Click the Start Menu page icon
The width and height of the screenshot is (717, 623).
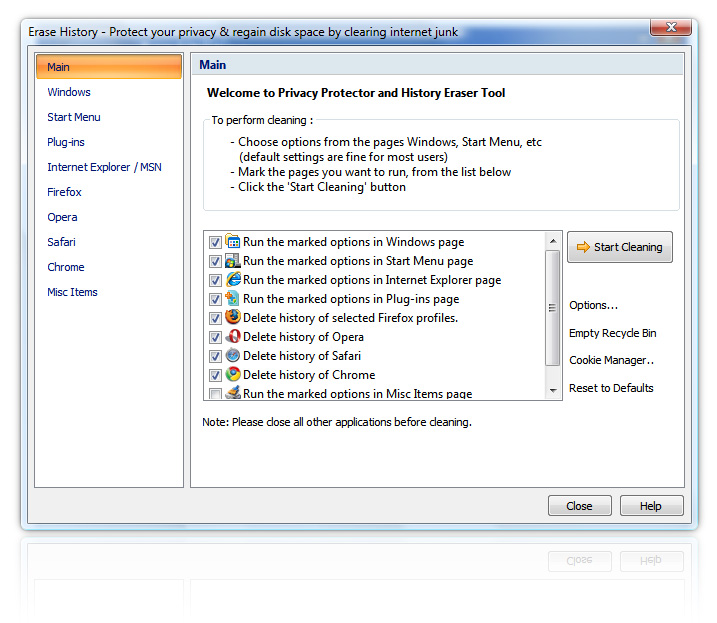pos(233,261)
